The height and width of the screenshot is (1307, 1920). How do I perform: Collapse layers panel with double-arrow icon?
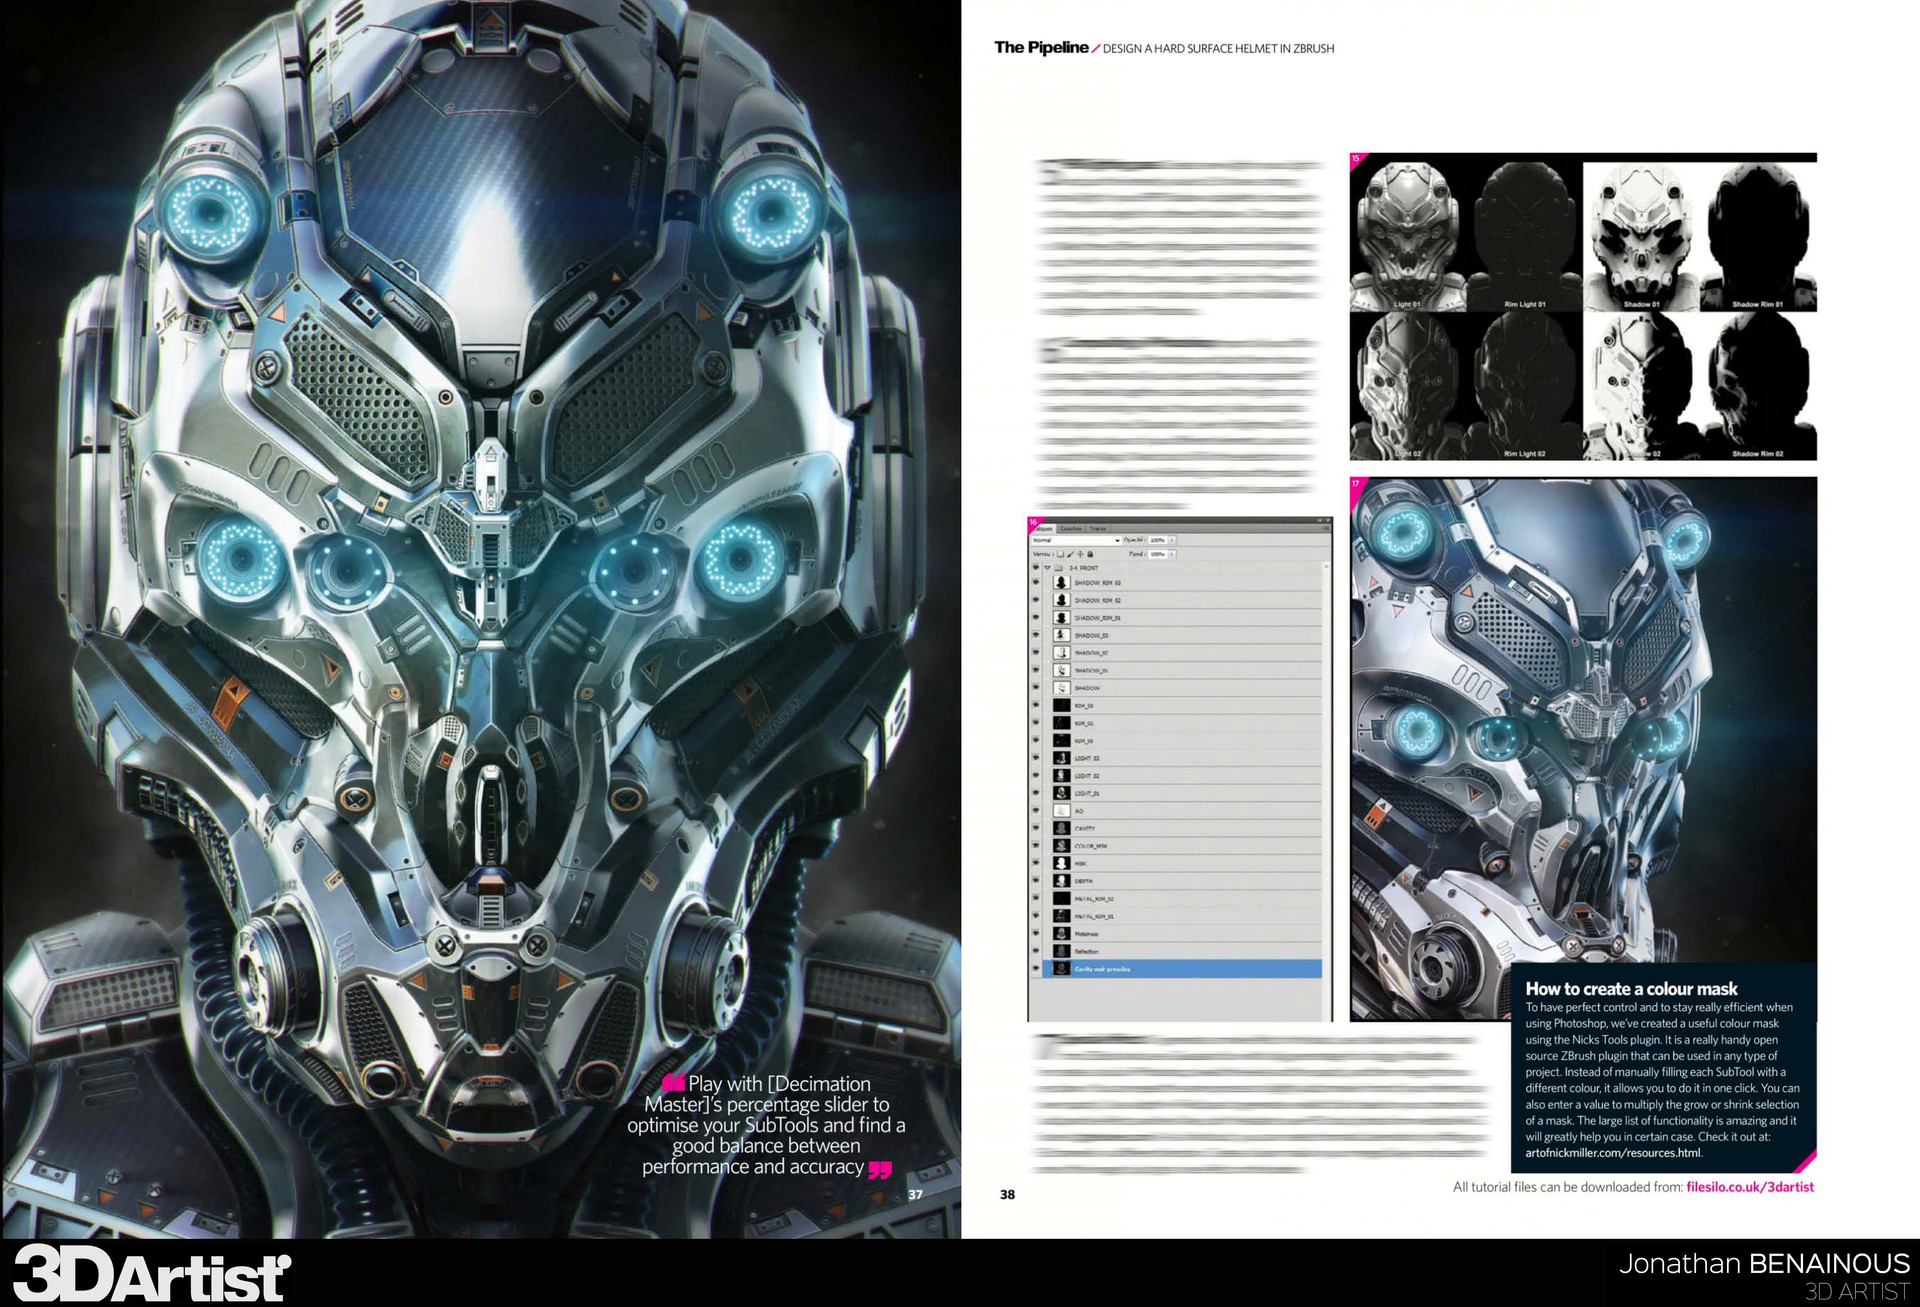click(1319, 520)
